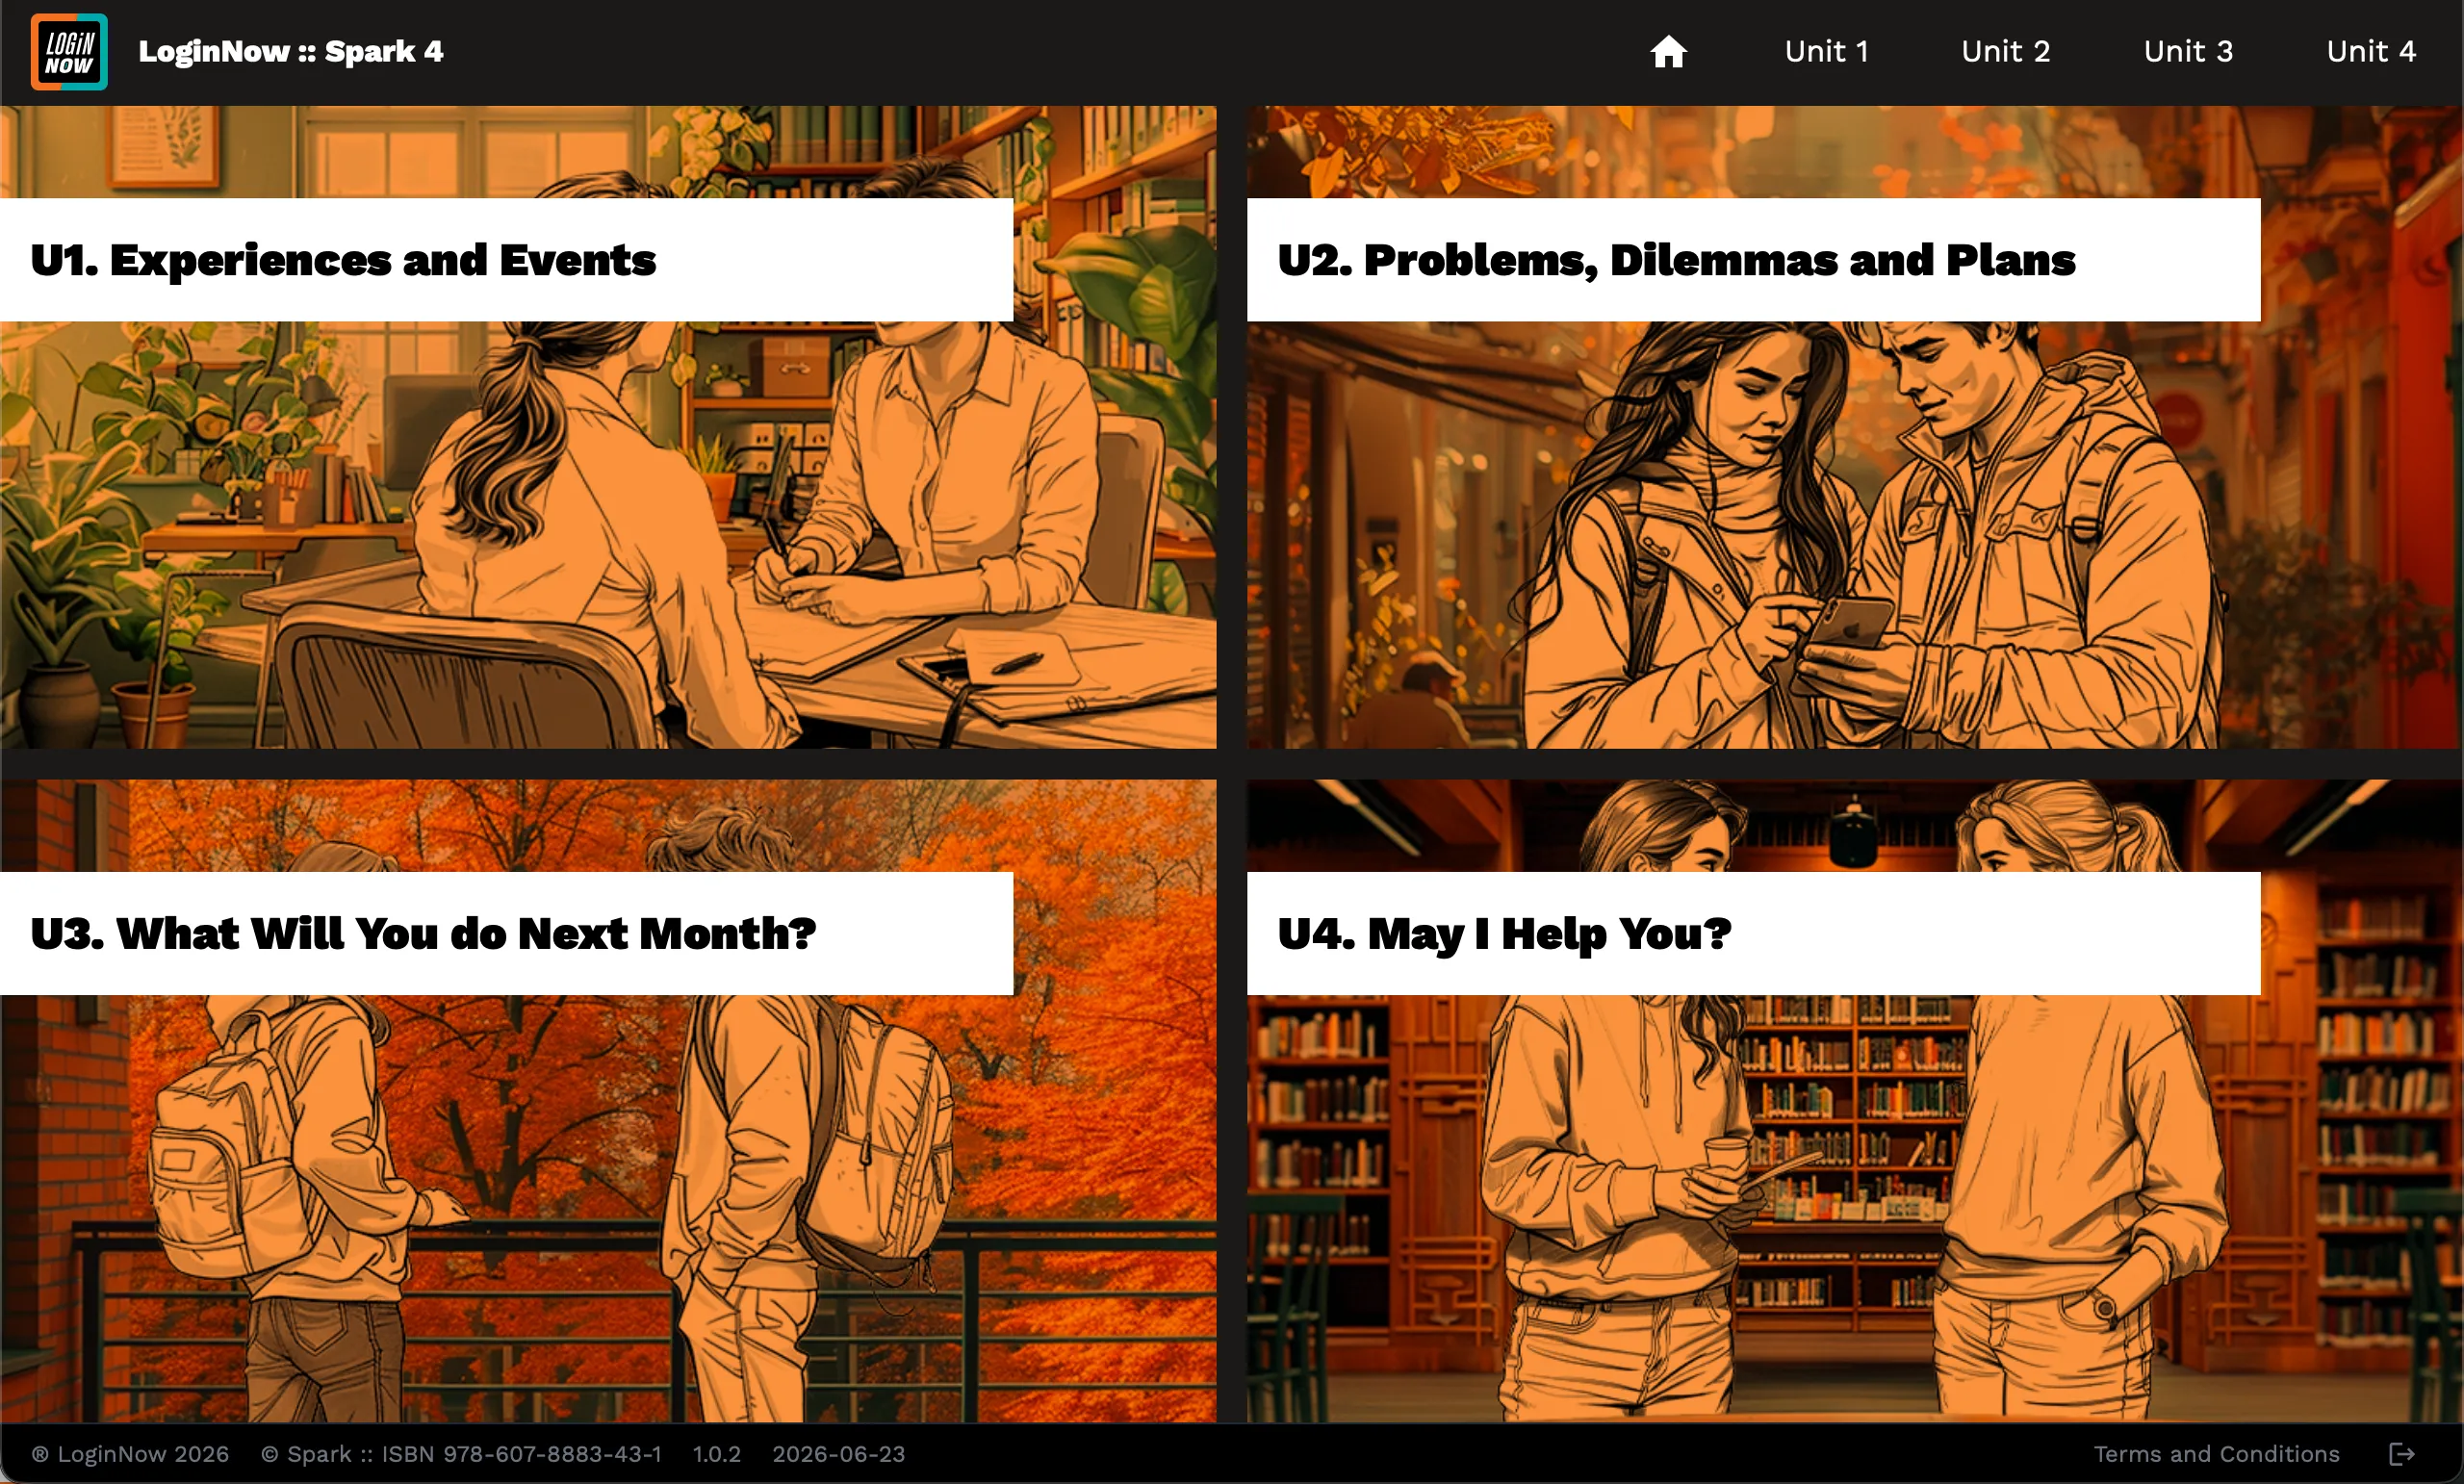Click the version number 1.0.2
The height and width of the screenshot is (1484, 2464).
point(717,1454)
